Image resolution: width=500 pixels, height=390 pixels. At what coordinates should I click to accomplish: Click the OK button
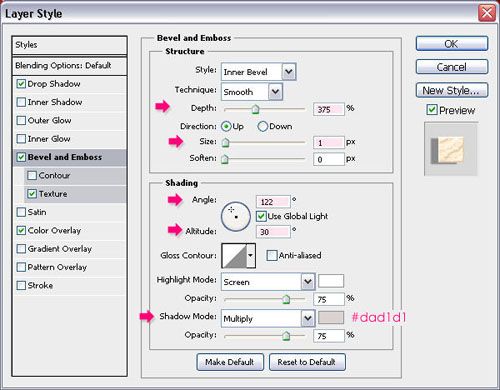tap(452, 44)
